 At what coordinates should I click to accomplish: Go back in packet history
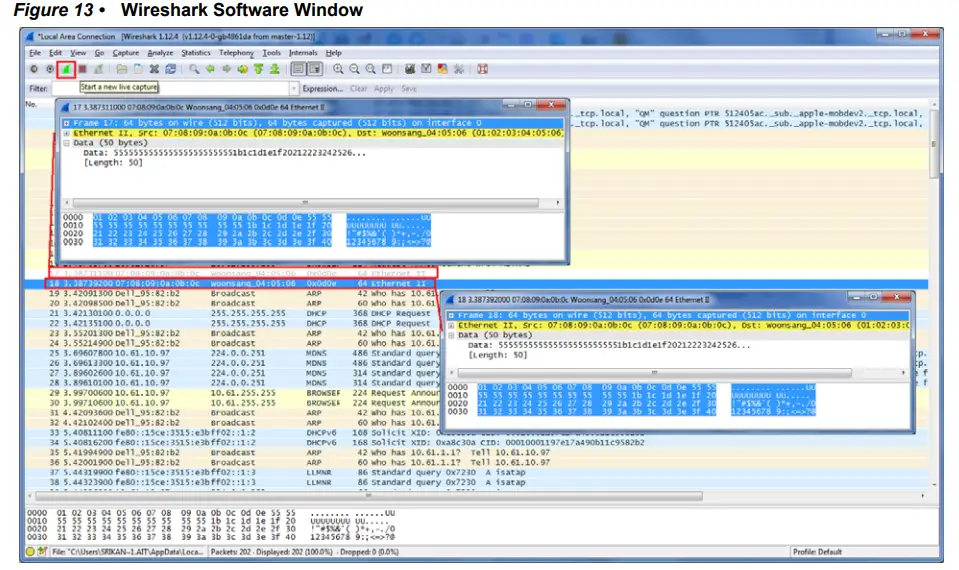[210, 69]
